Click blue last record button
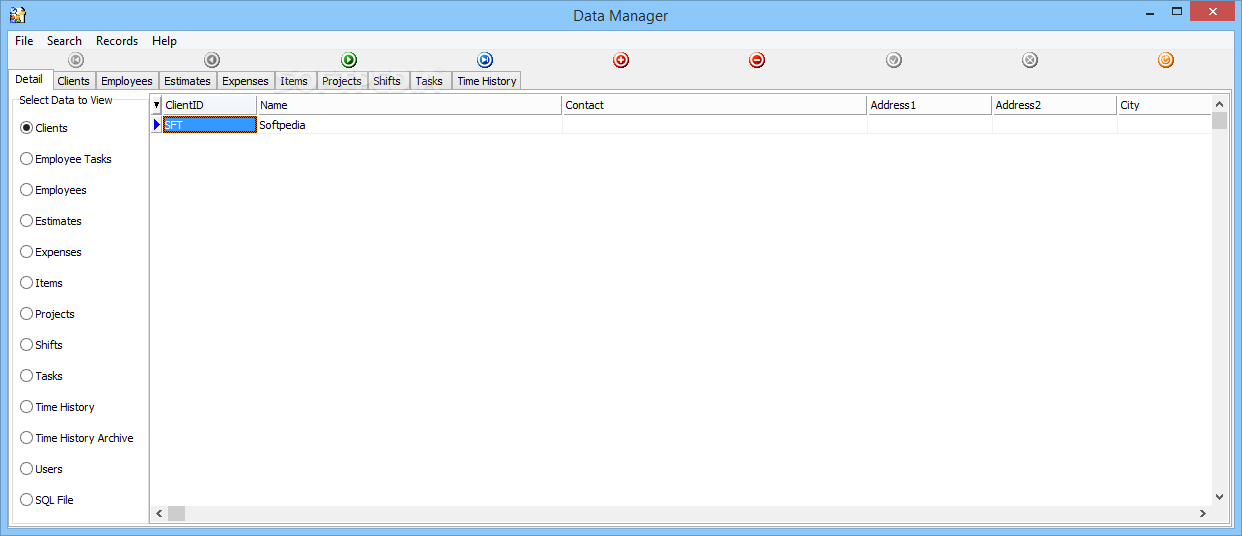This screenshot has width=1242, height=536. [485, 60]
